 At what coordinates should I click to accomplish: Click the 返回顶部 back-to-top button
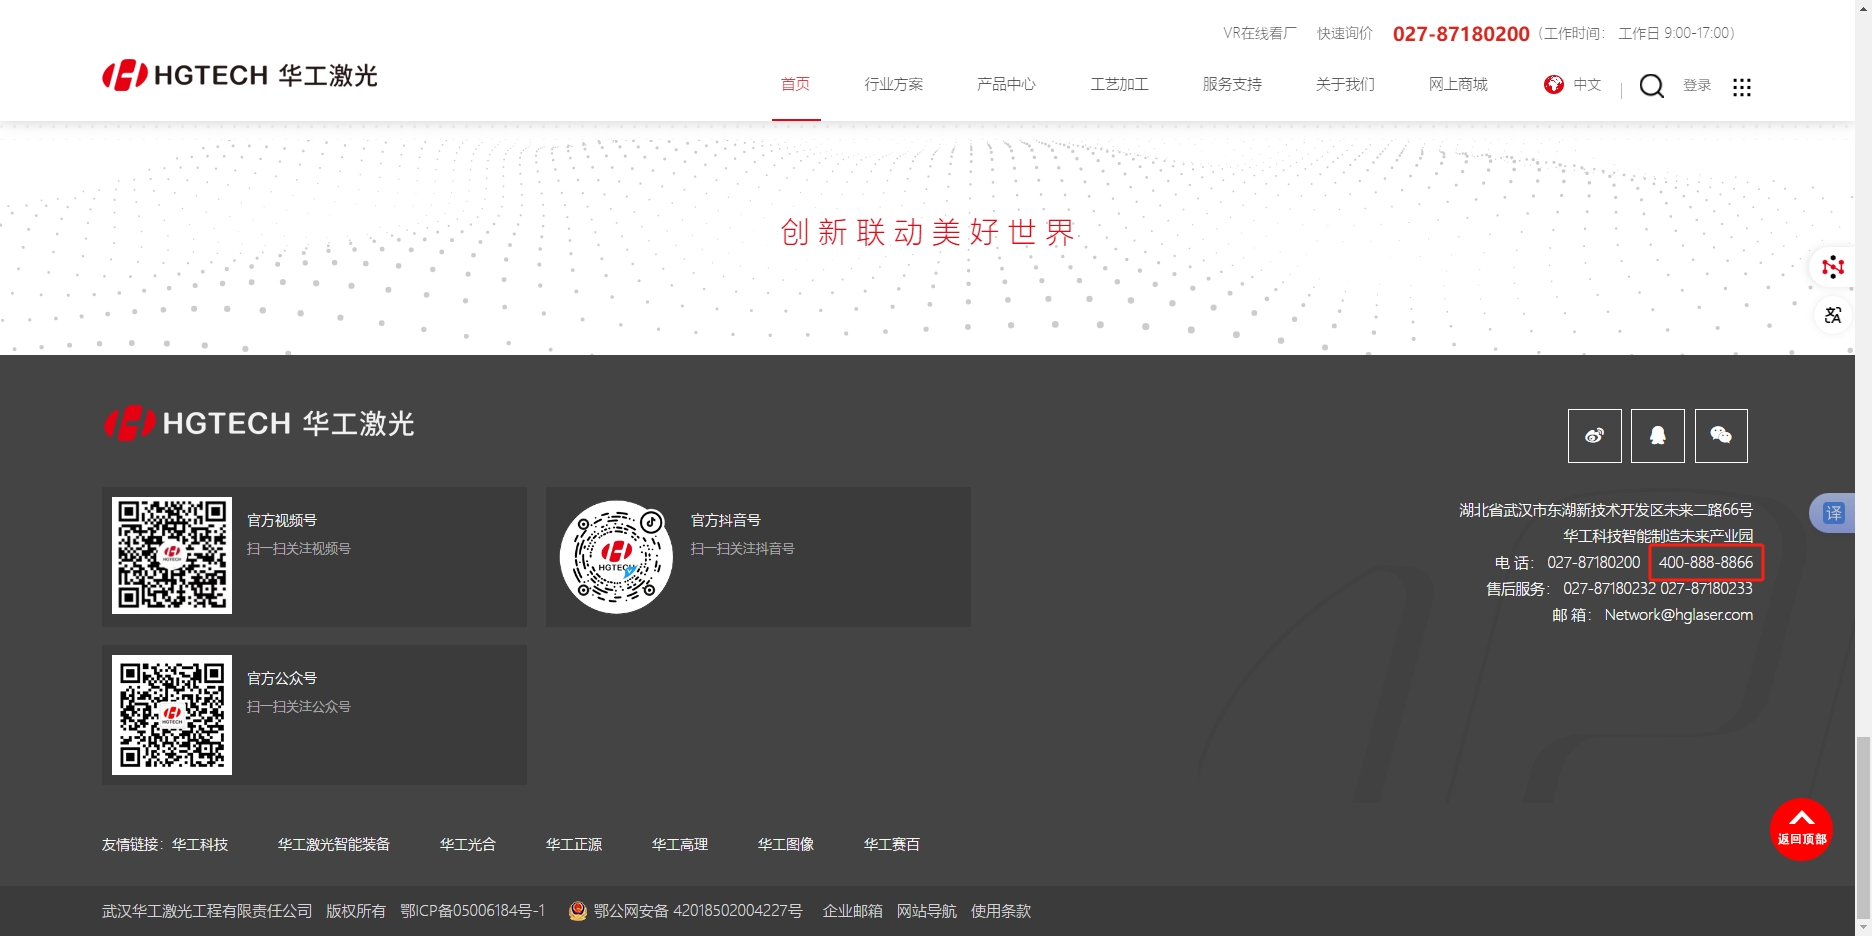(1801, 830)
